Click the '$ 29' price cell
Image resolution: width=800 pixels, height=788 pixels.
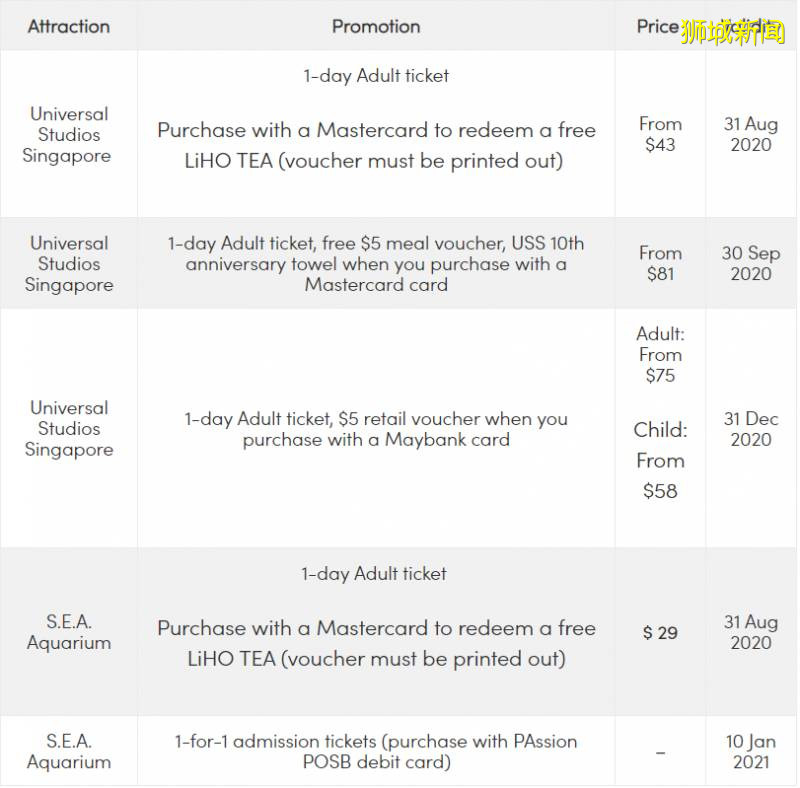(660, 632)
